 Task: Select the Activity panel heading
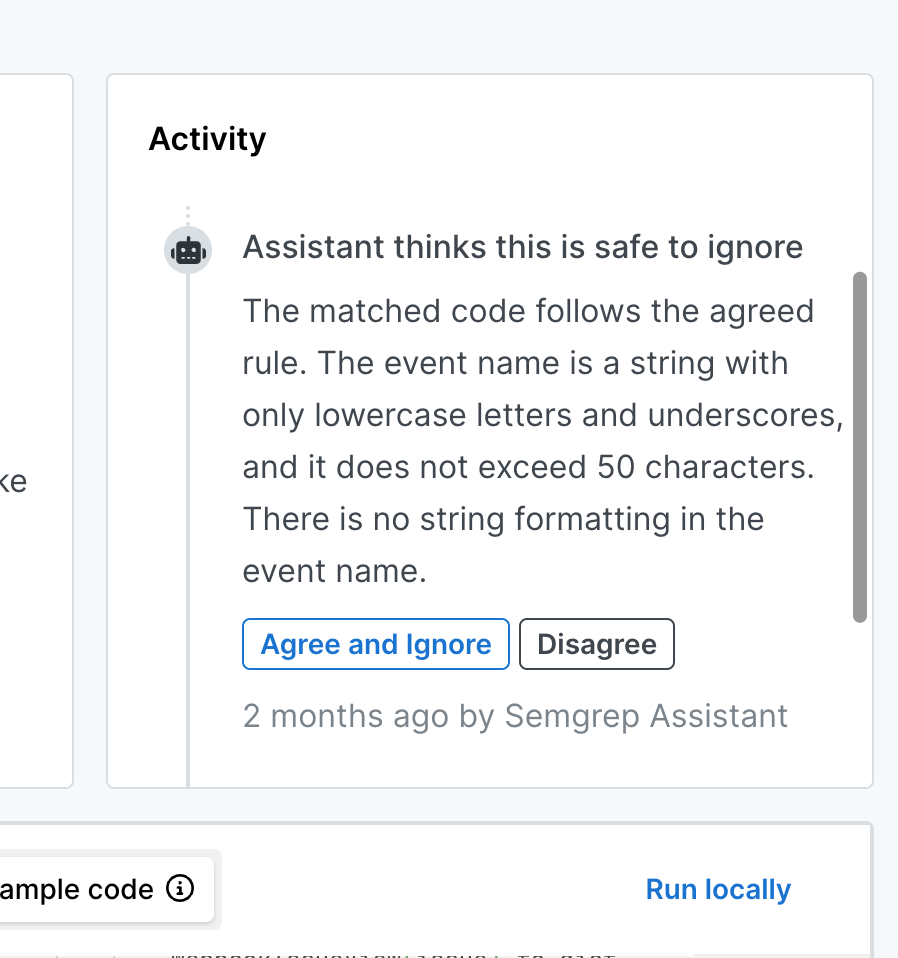pyautogui.click(x=207, y=139)
